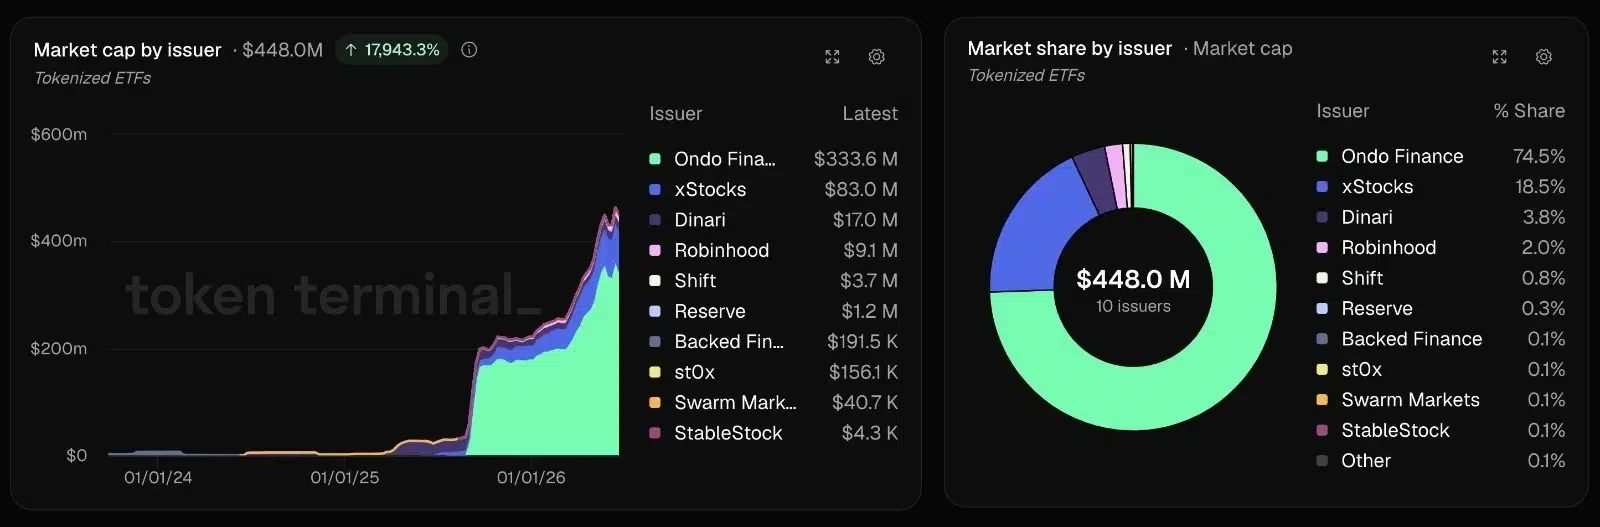The height and width of the screenshot is (527, 1600).
Task: Select Reserve row in Market cap legend
Action: coord(773,311)
